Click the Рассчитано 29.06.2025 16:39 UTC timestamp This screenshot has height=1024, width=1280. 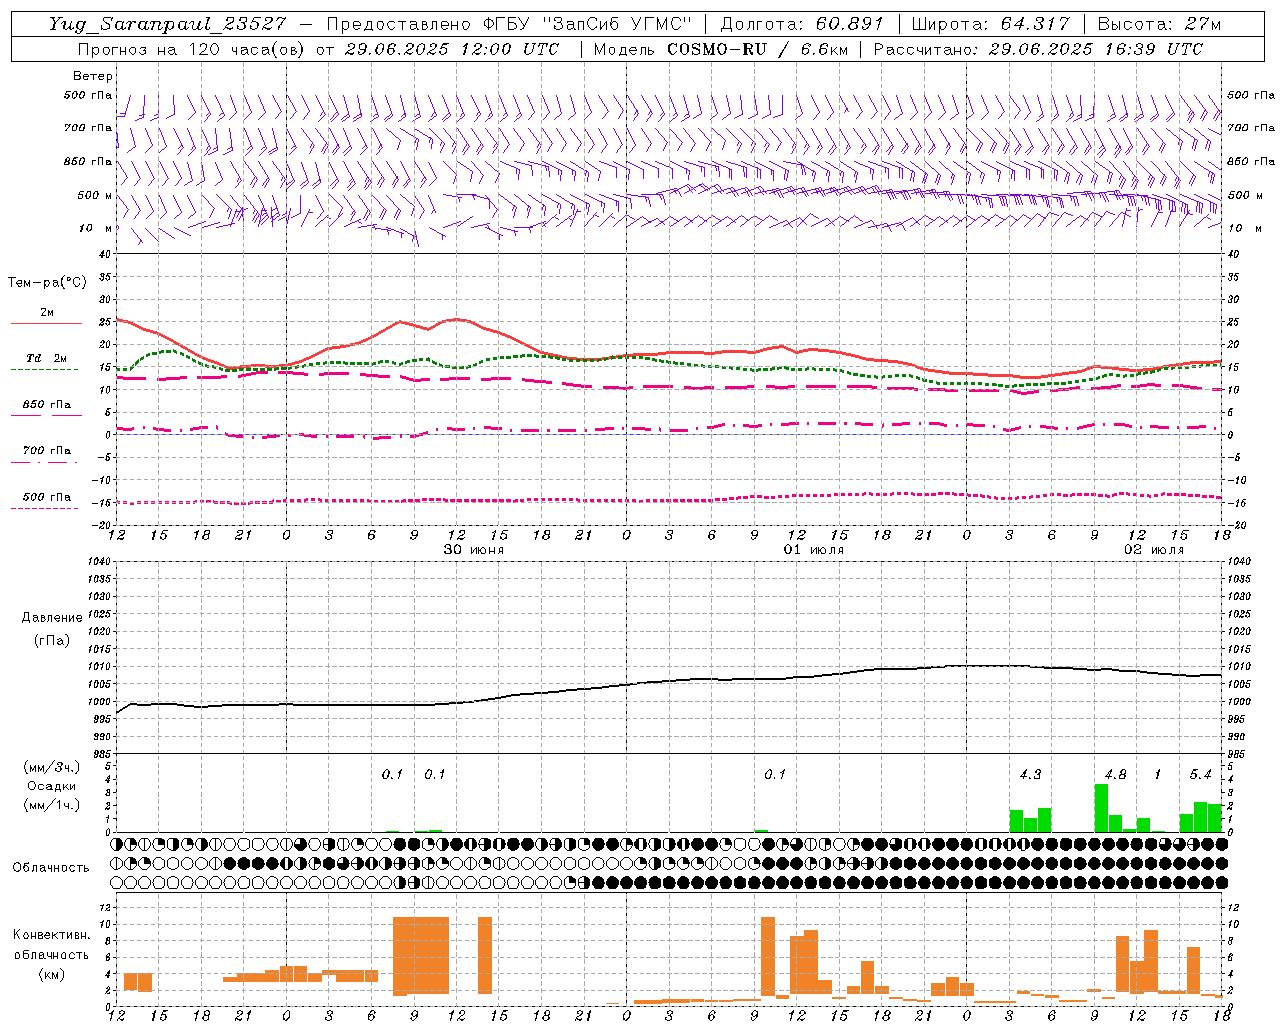pyautogui.click(x=1037, y=49)
